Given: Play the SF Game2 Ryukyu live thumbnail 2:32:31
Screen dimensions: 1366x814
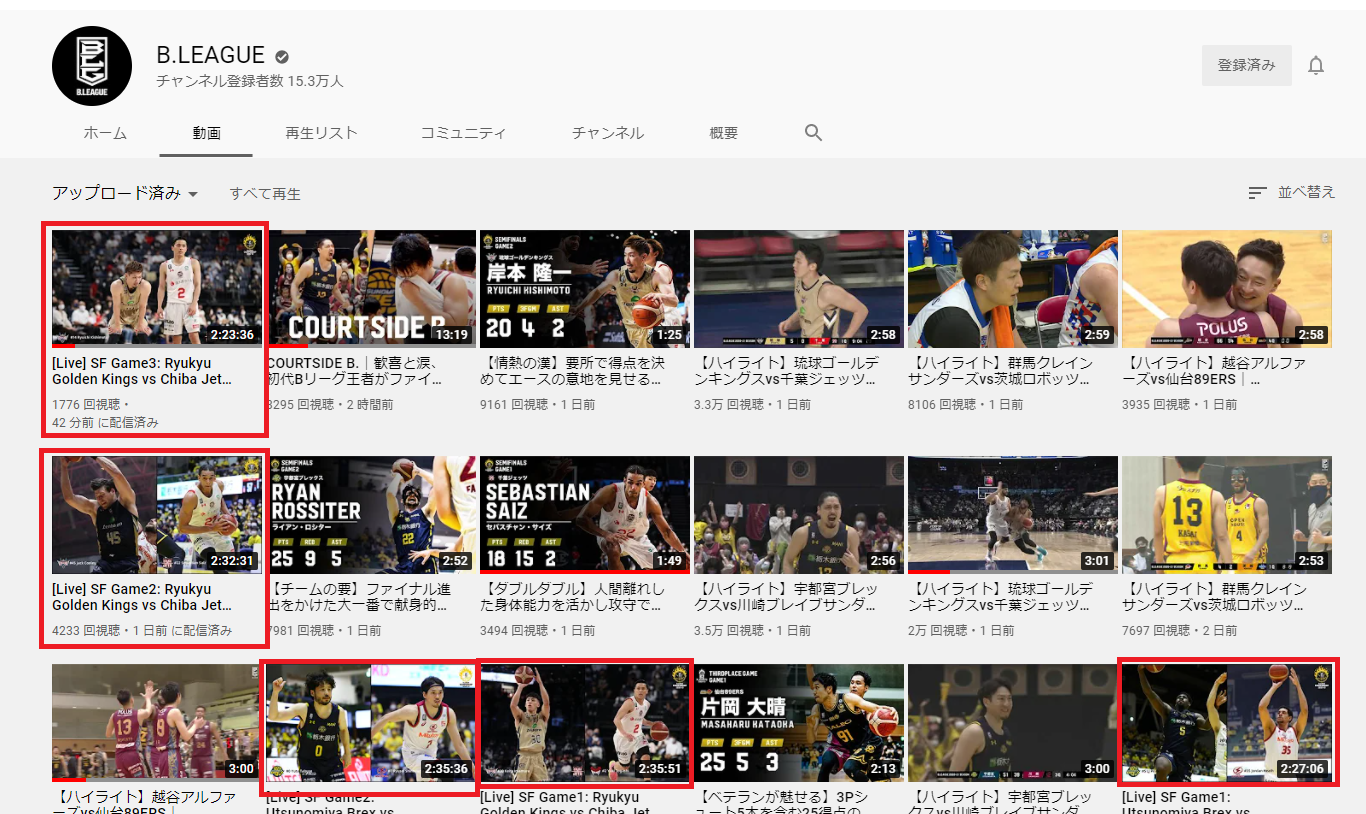Looking at the screenshot, I should click(x=157, y=514).
